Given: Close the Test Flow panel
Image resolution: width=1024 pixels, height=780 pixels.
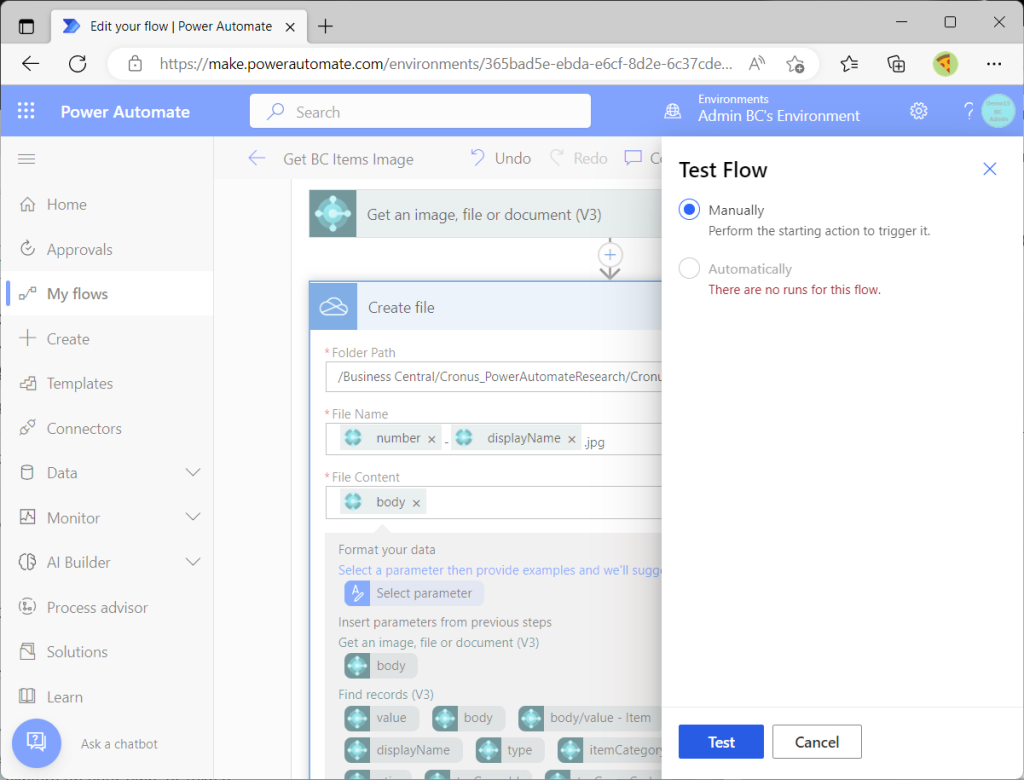Looking at the screenshot, I should pos(989,169).
